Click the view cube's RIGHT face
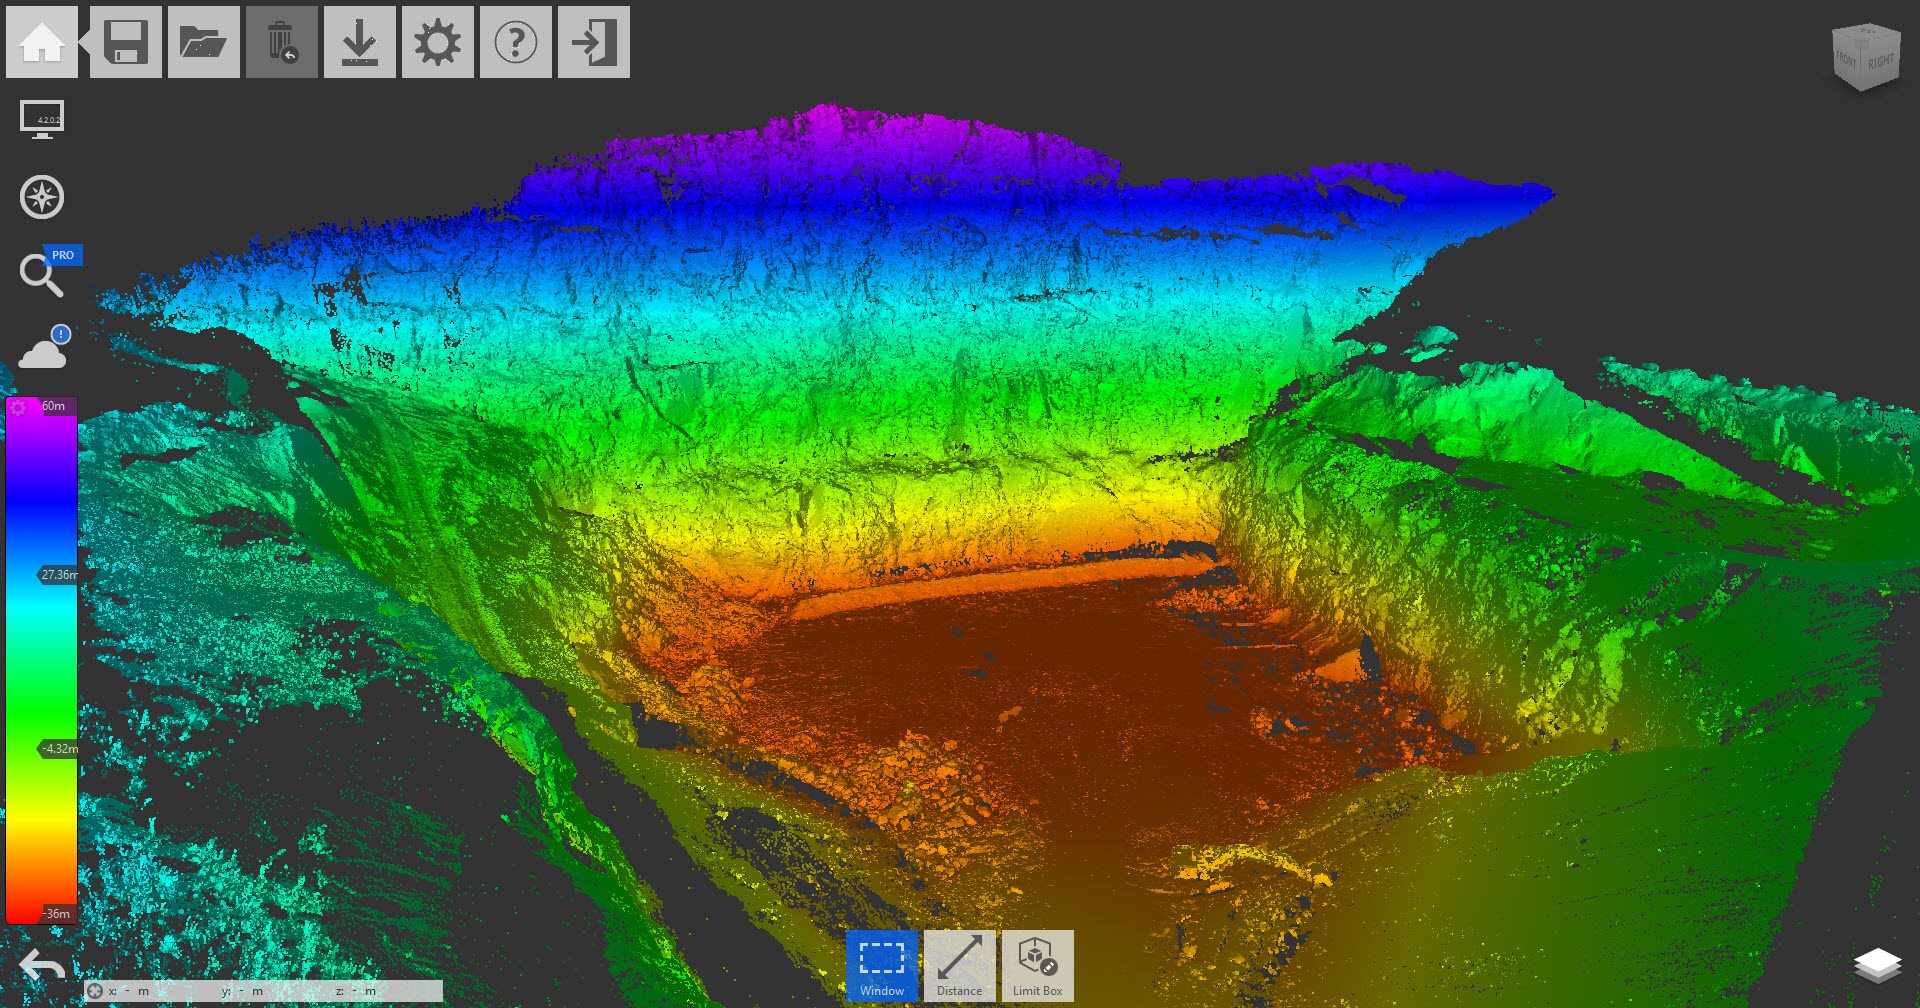This screenshot has width=1920, height=1008. pyautogui.click(x=1880, y=62)
